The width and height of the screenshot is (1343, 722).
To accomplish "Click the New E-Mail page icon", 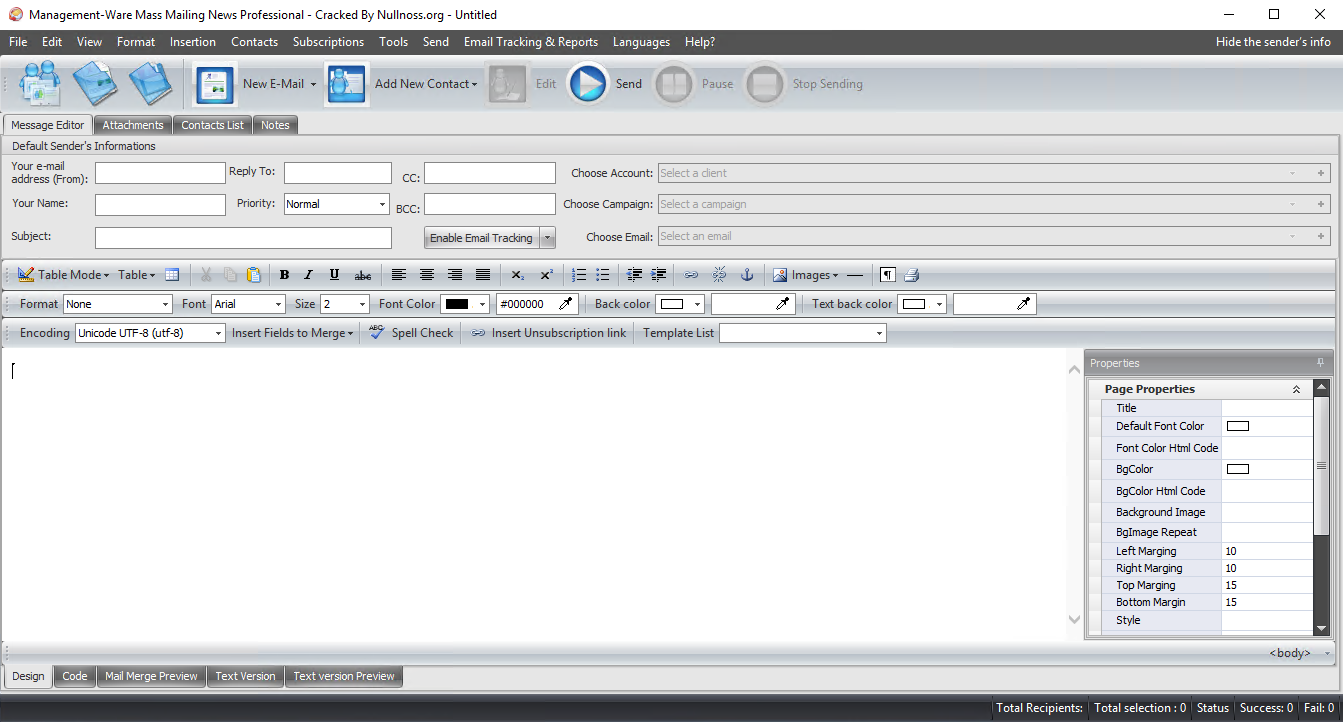I will [x=215, y=84].
